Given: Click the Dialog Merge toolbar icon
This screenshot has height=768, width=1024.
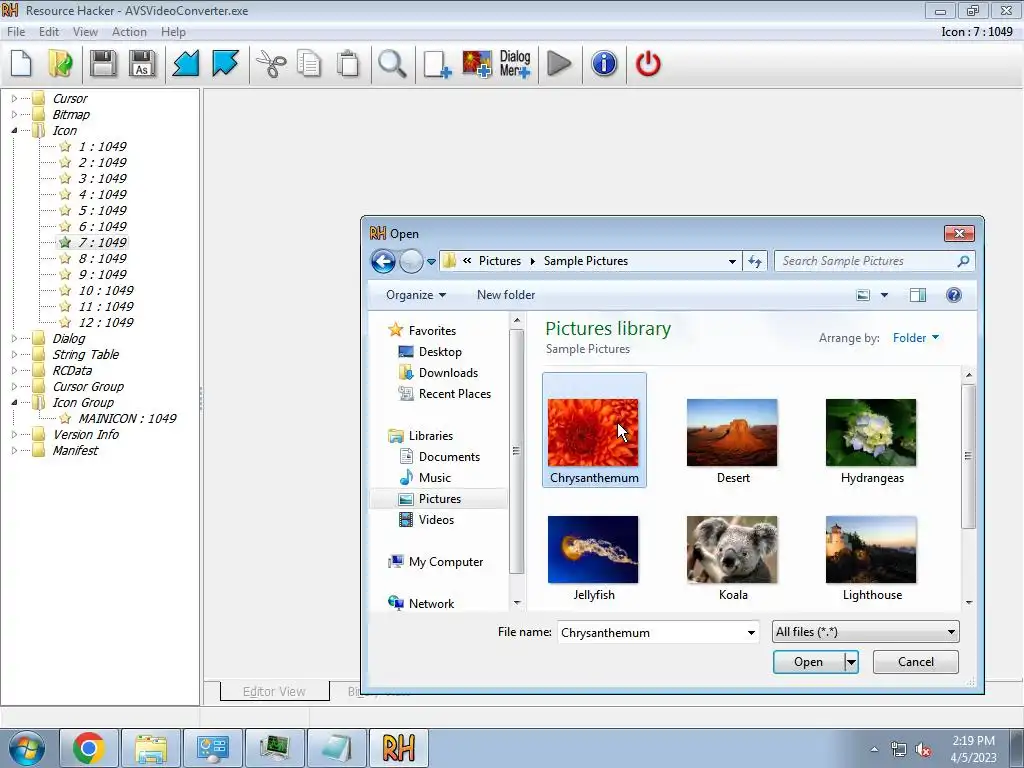Looking at the screenshot, I should pyautogui.click(x=515, y=64).
